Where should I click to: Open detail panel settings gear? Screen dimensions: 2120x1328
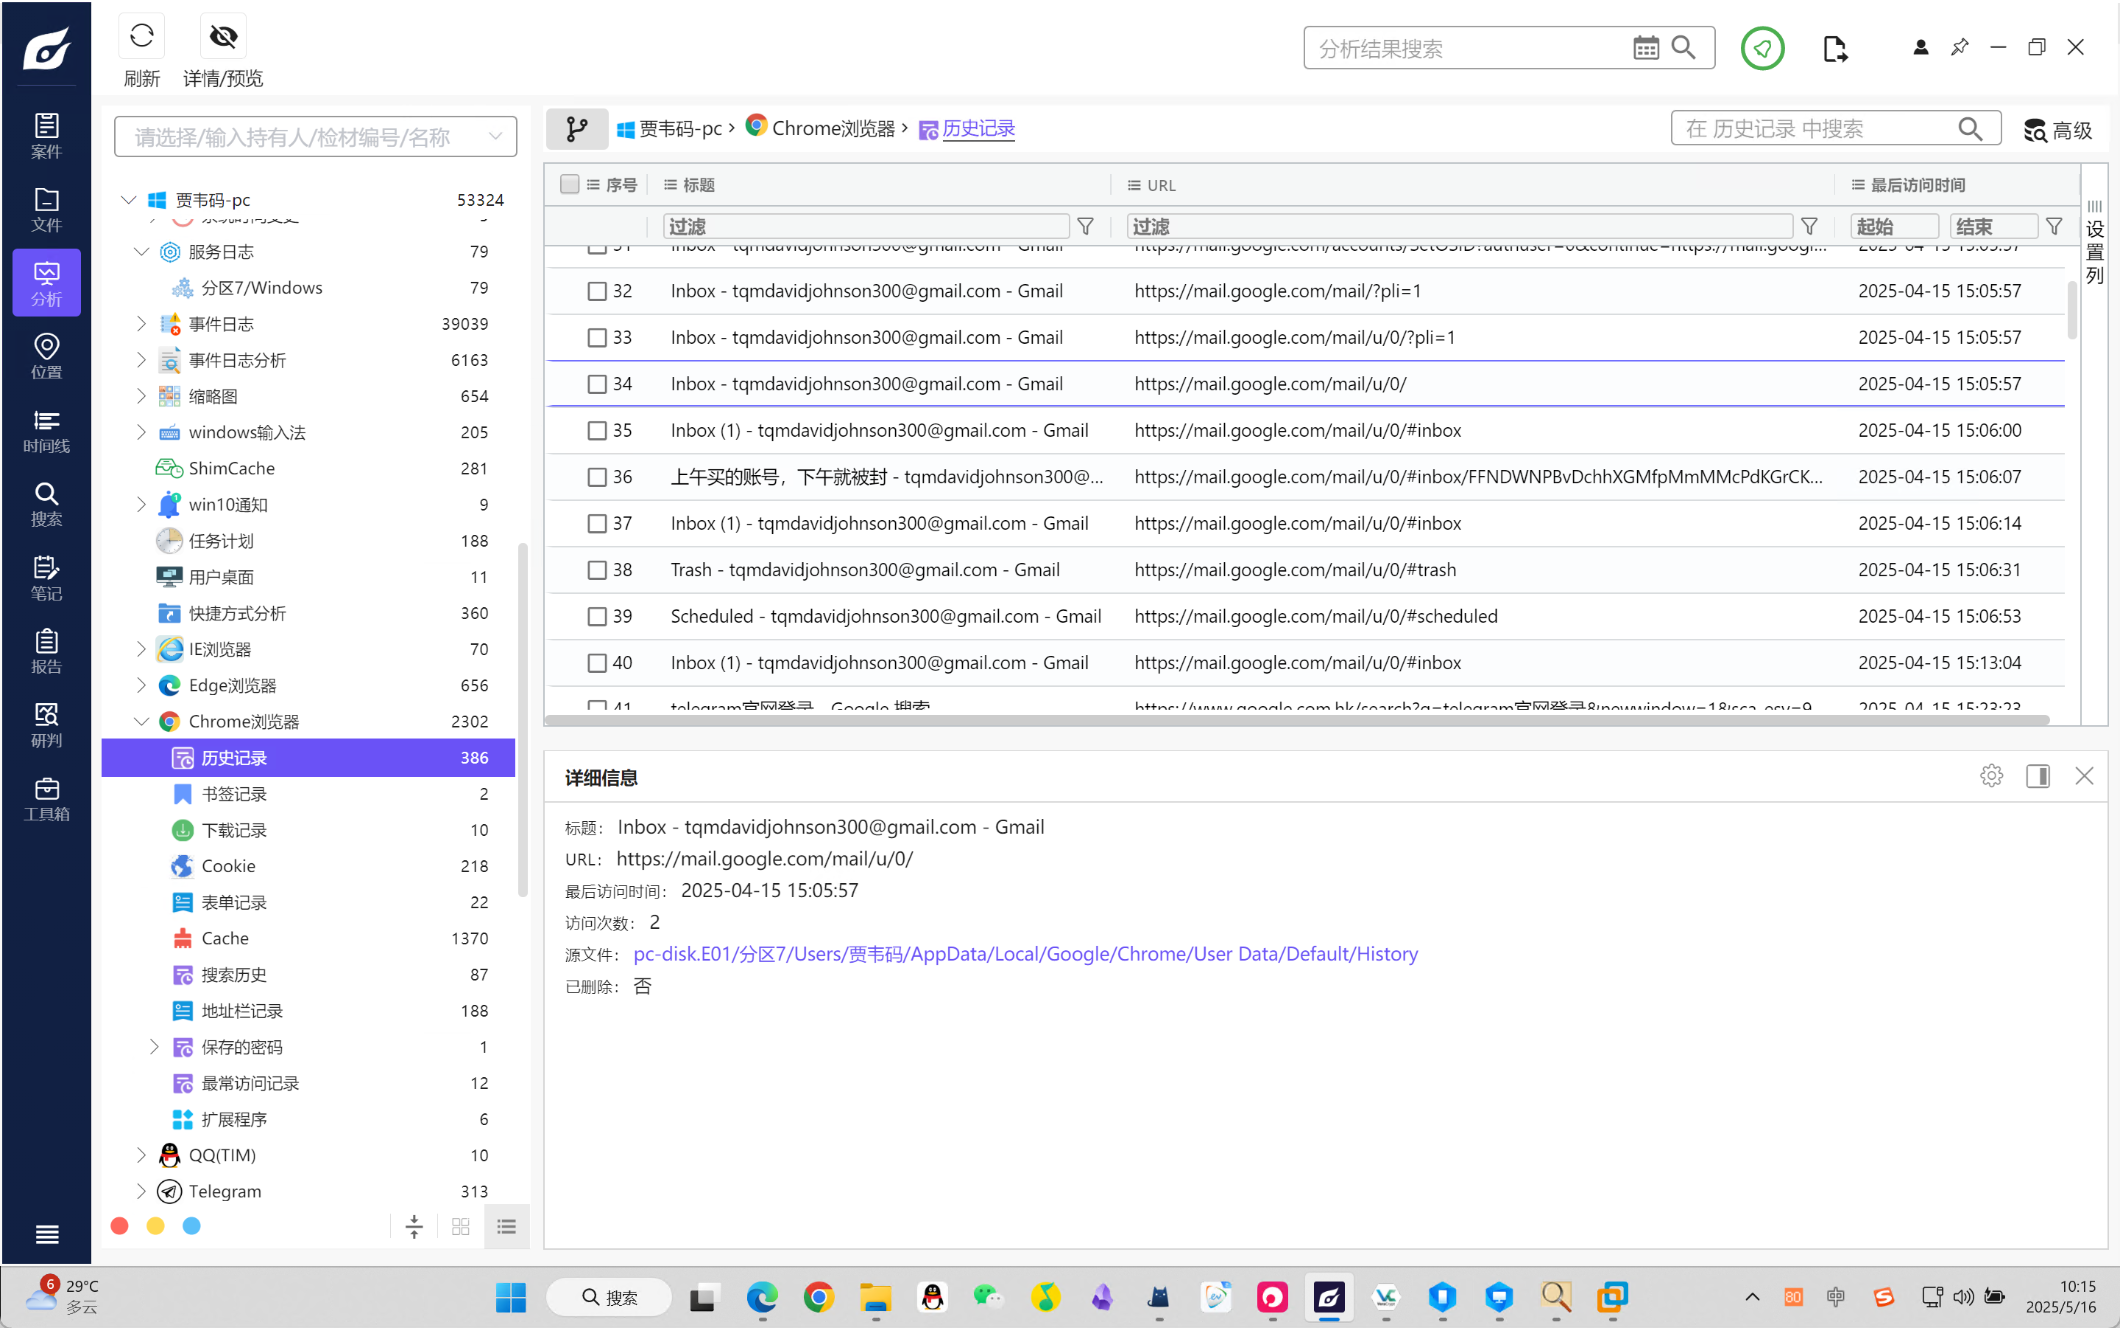coord(1991,776)
